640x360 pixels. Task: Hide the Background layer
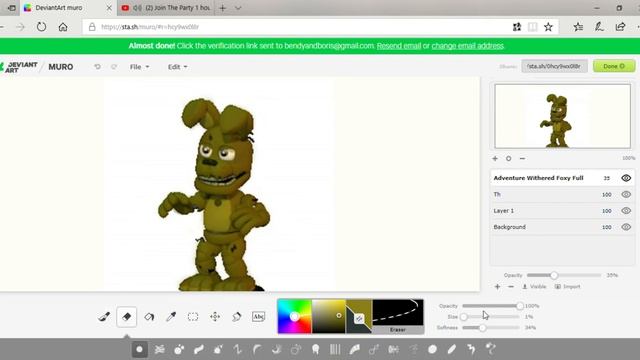coord(626,227)
